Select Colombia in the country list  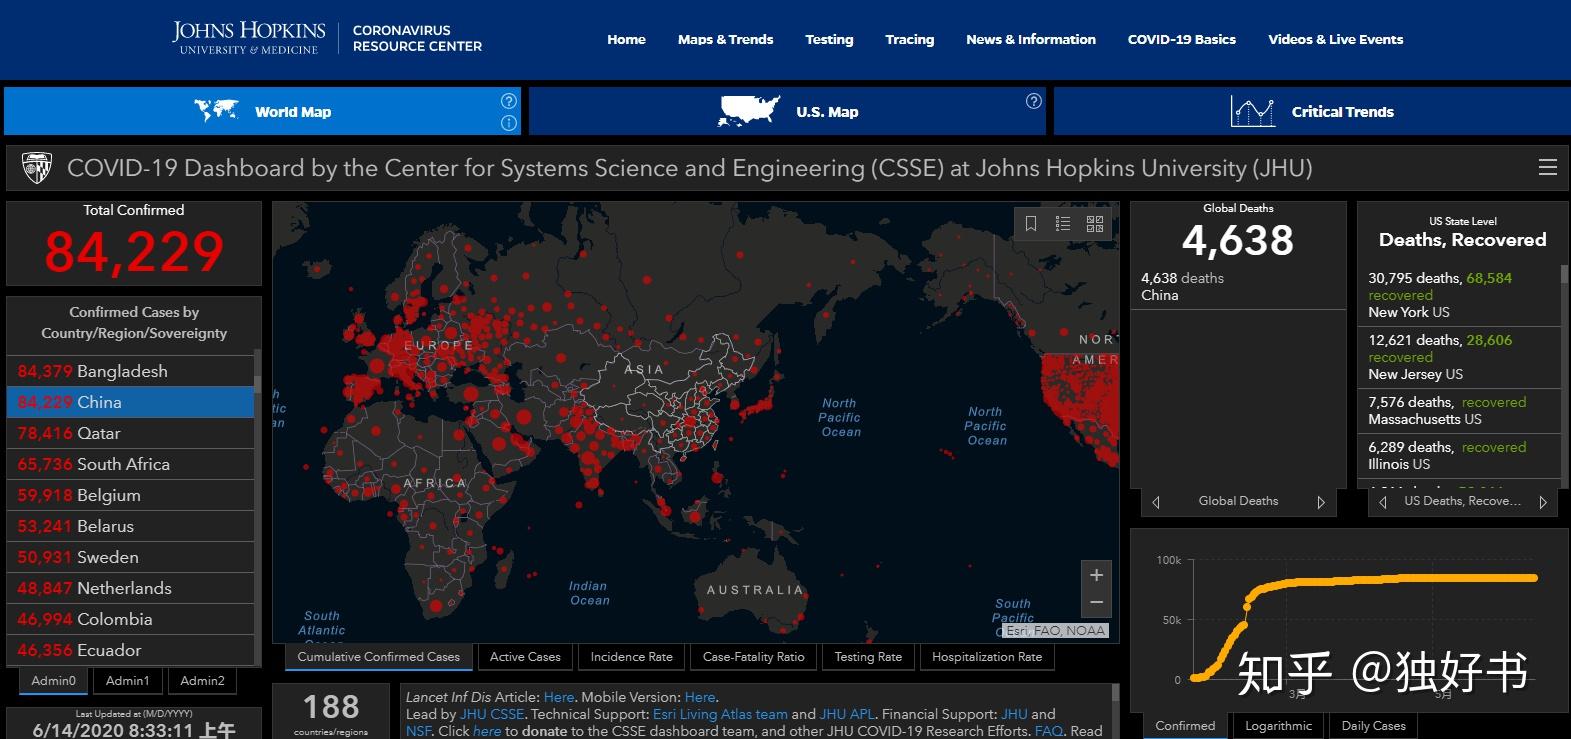[x=130, y=619]
